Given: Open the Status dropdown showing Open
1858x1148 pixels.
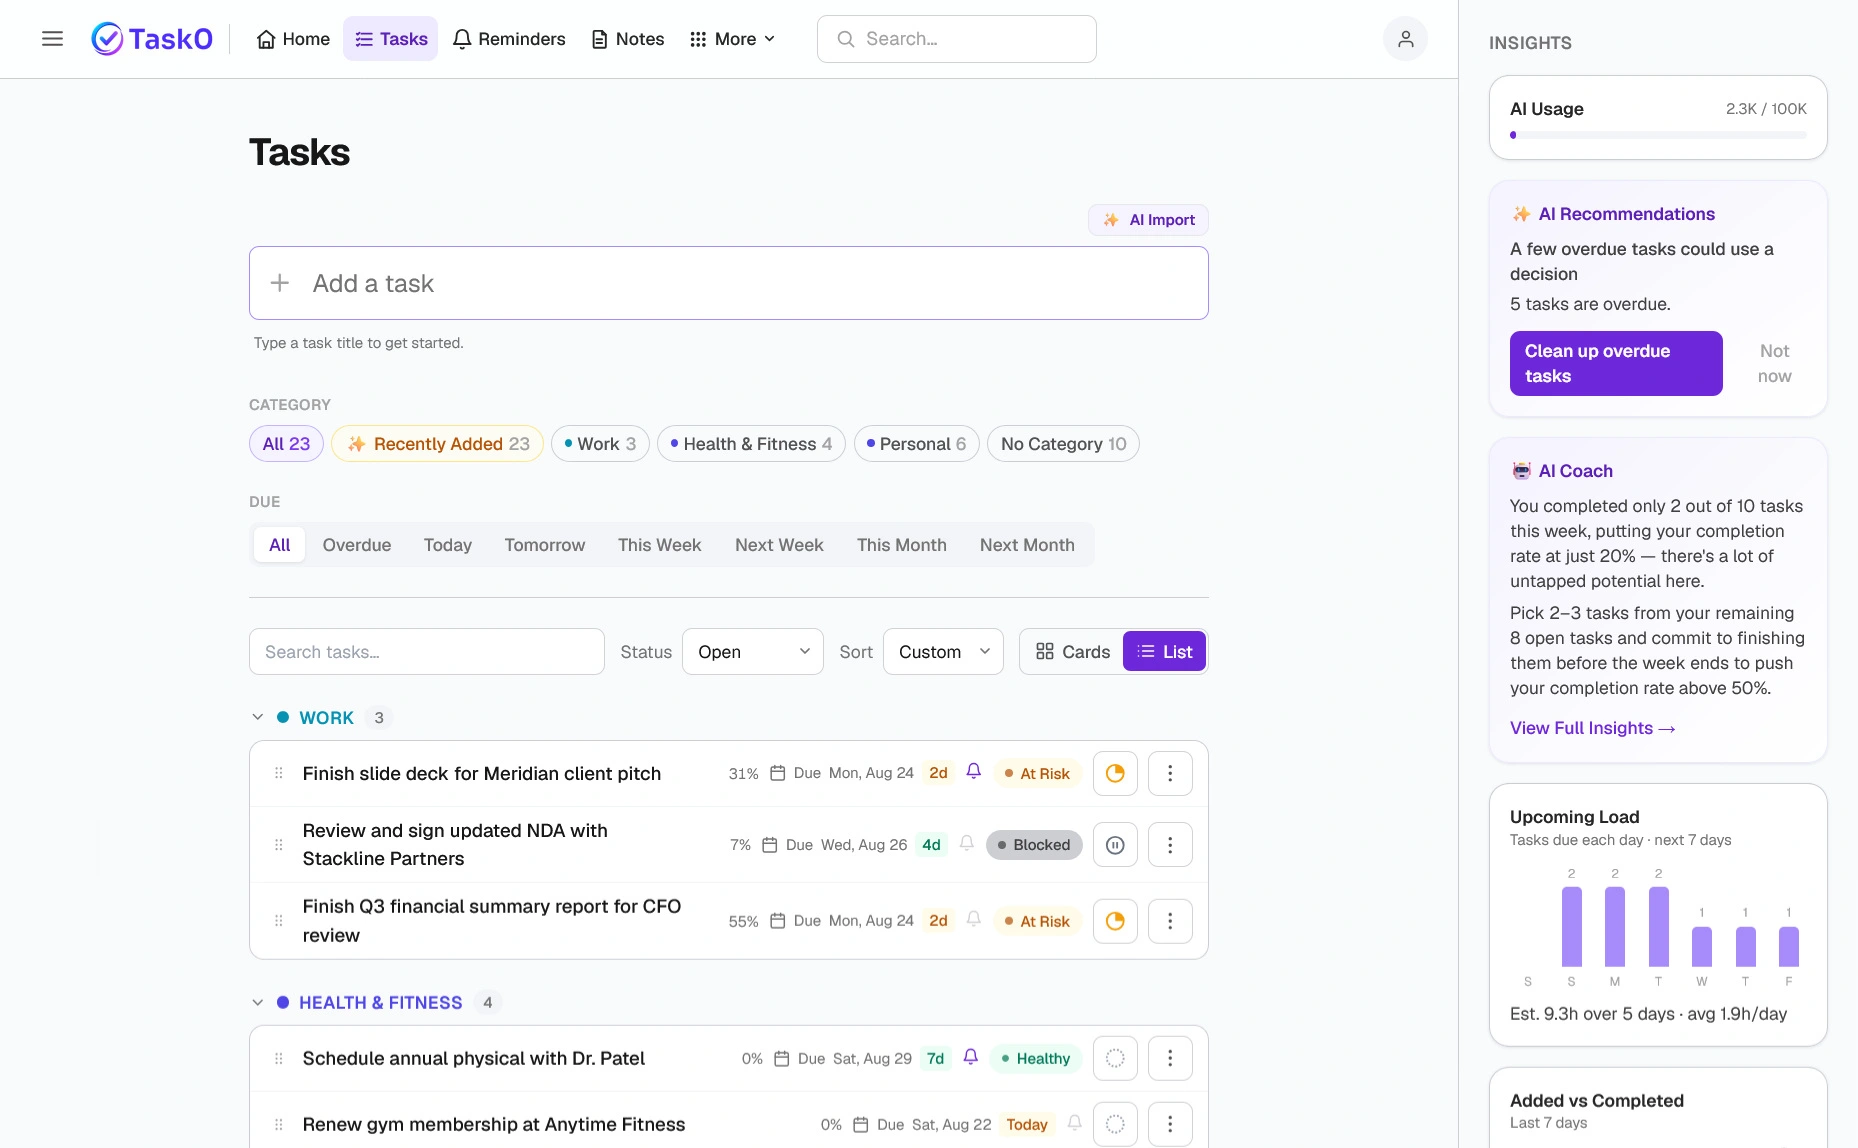Looking at the screenshot, I should (753, 652).
